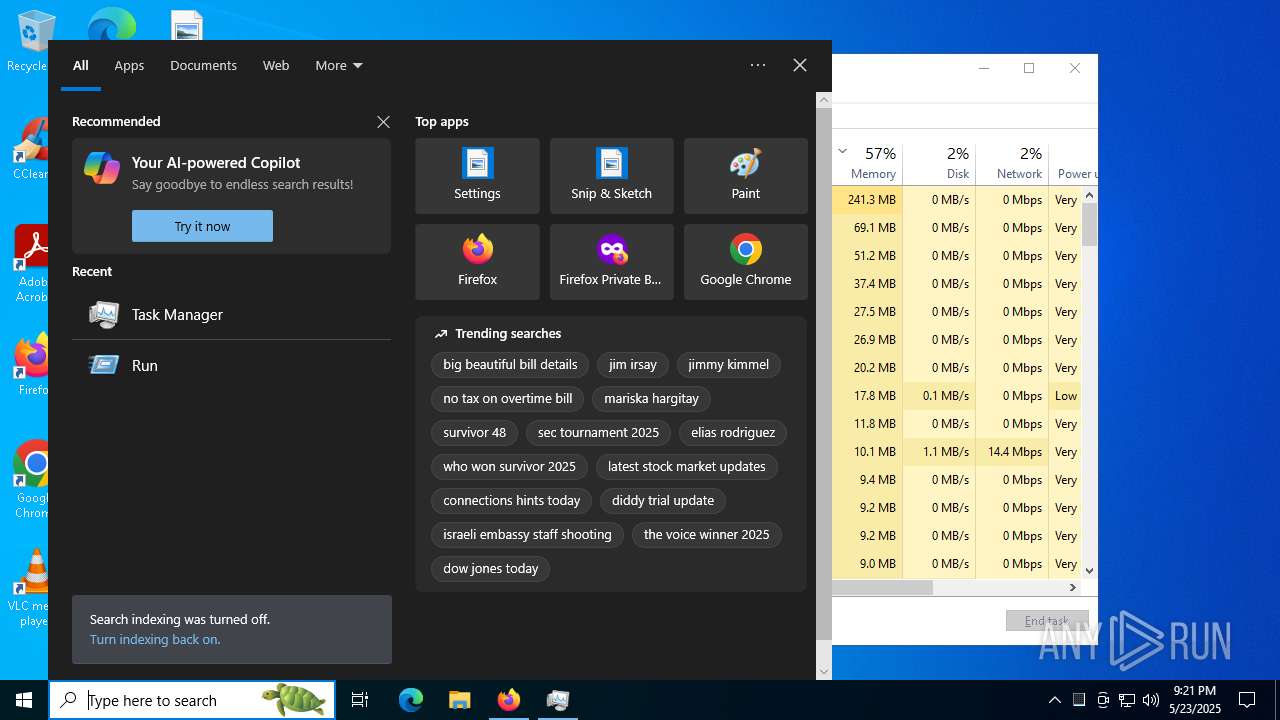Viewport: 1280px width, 720px height.
Task: Search trending 'jimmy kimmel'
Action: tap(728, 365)
